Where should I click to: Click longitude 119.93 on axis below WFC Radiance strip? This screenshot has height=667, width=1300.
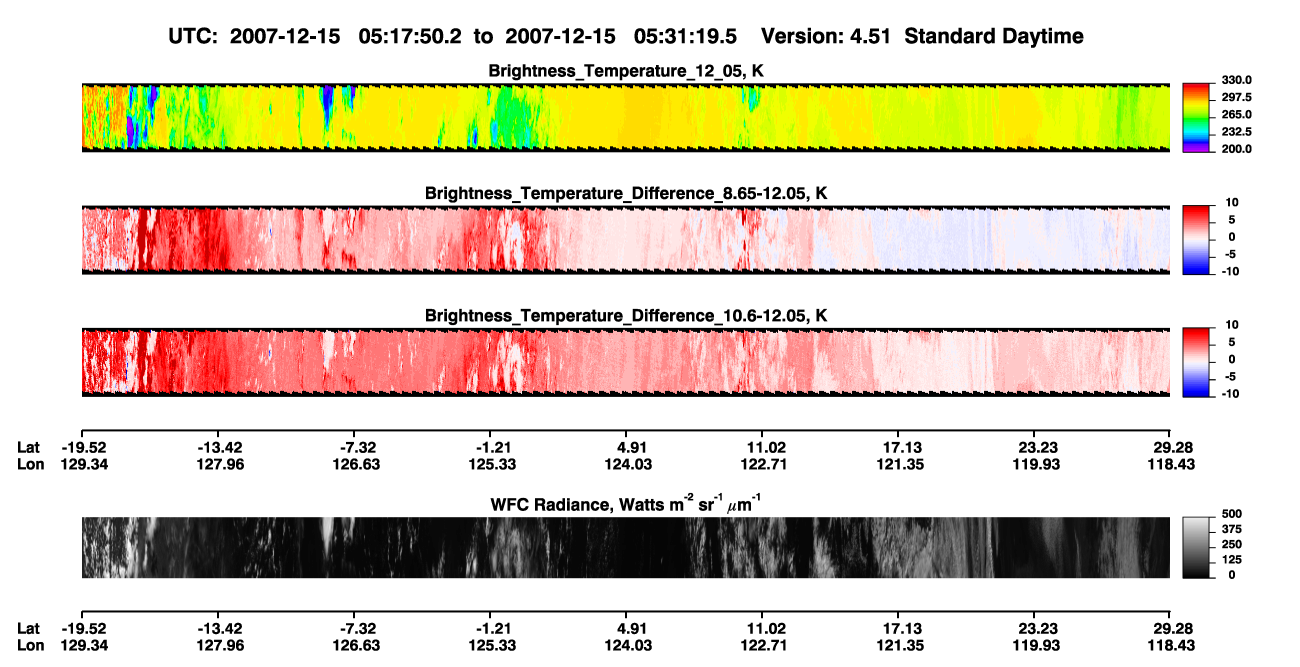1034,645
